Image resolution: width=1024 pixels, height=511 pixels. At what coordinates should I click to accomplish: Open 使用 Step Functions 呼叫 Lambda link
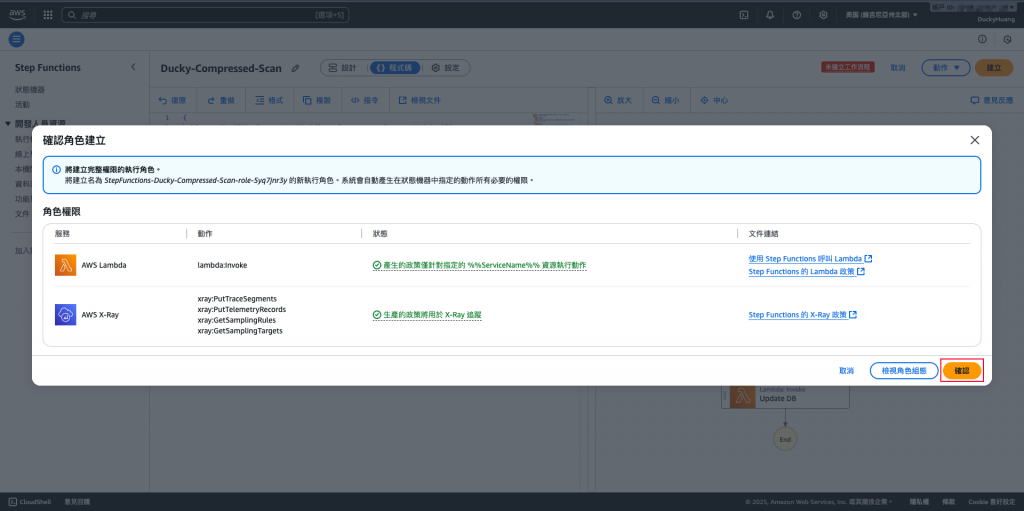coord(810,259)
